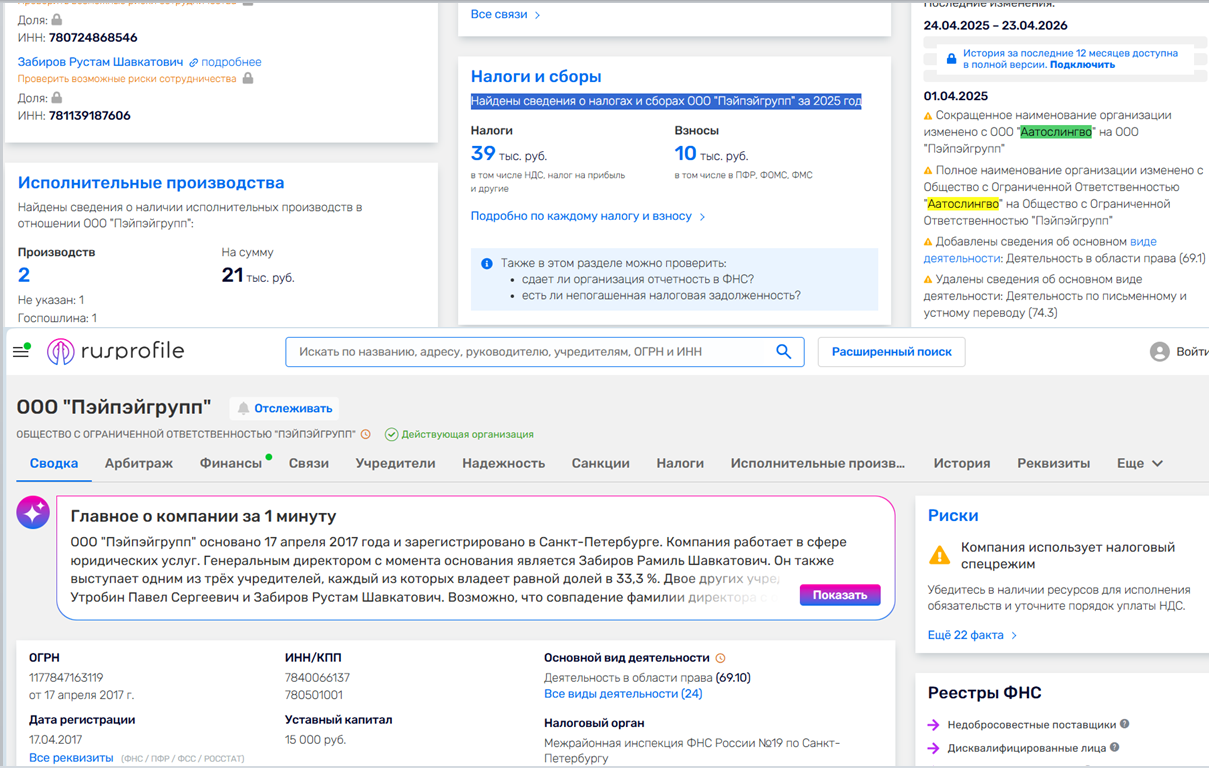The width and height of the screenshot is (1209, 768).
Task: Expand Все связи chevron link
Action: 506,15
